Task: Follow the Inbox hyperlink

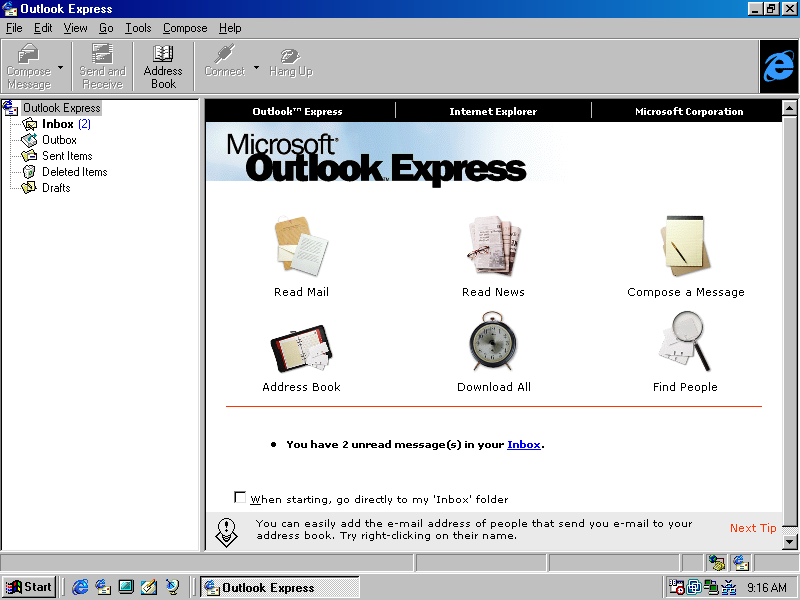Action: [x=523, y=444]
